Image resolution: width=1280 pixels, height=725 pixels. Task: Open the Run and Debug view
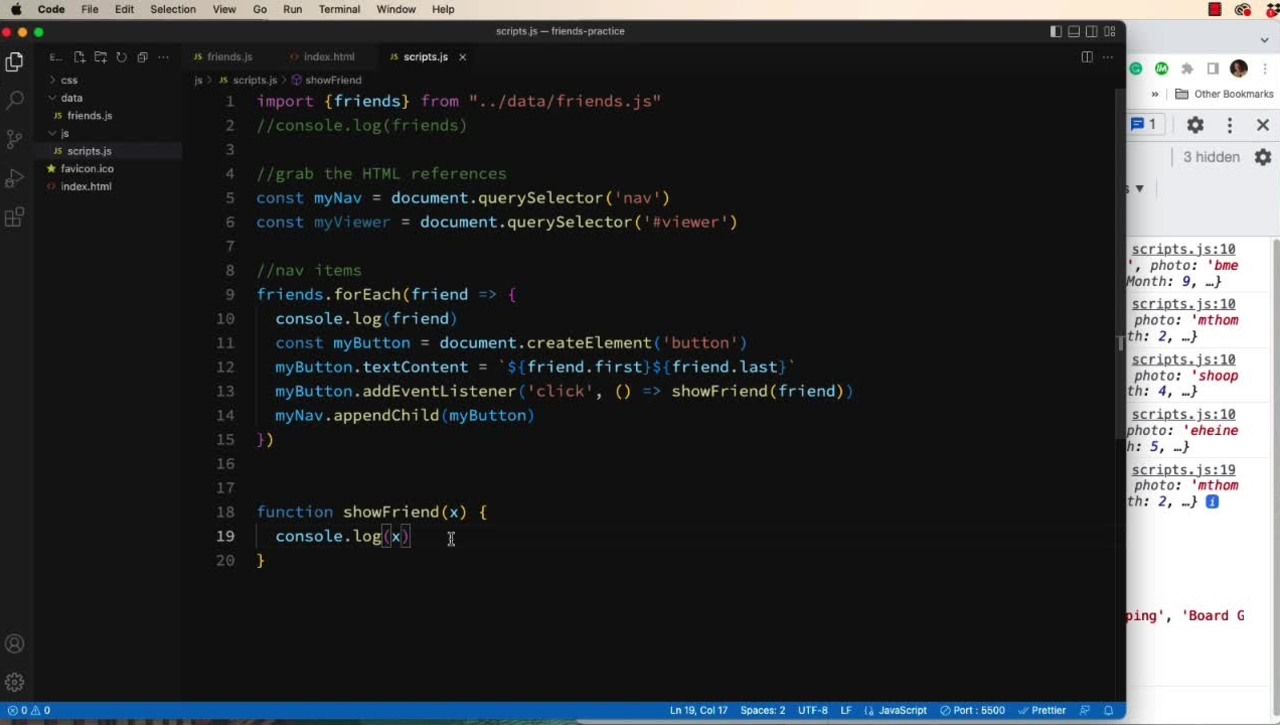[15, 179]
